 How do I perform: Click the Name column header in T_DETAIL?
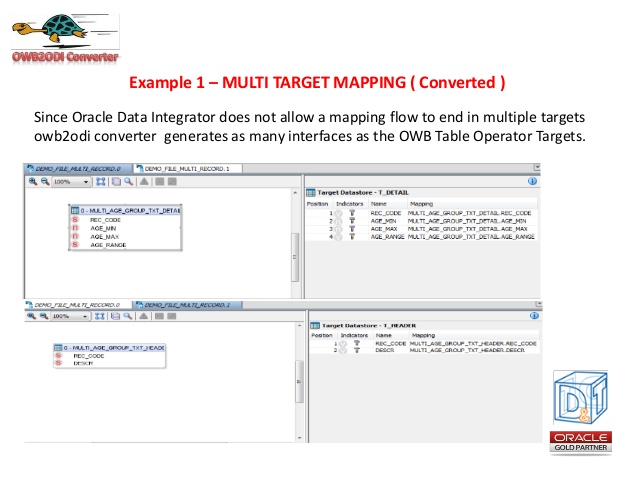[x=378, y=203]
